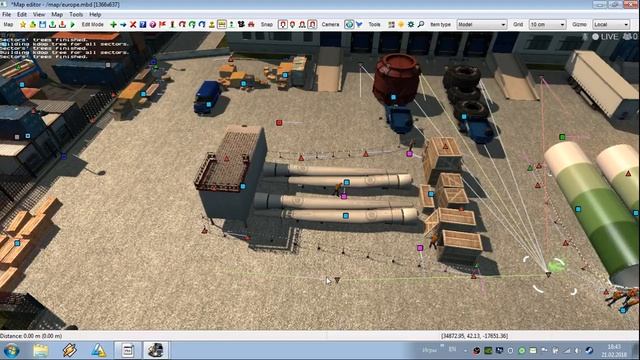Select the green plus new item mode
Image resolution: width=640 pixels, height=360 pixels.
pos(113,25)
